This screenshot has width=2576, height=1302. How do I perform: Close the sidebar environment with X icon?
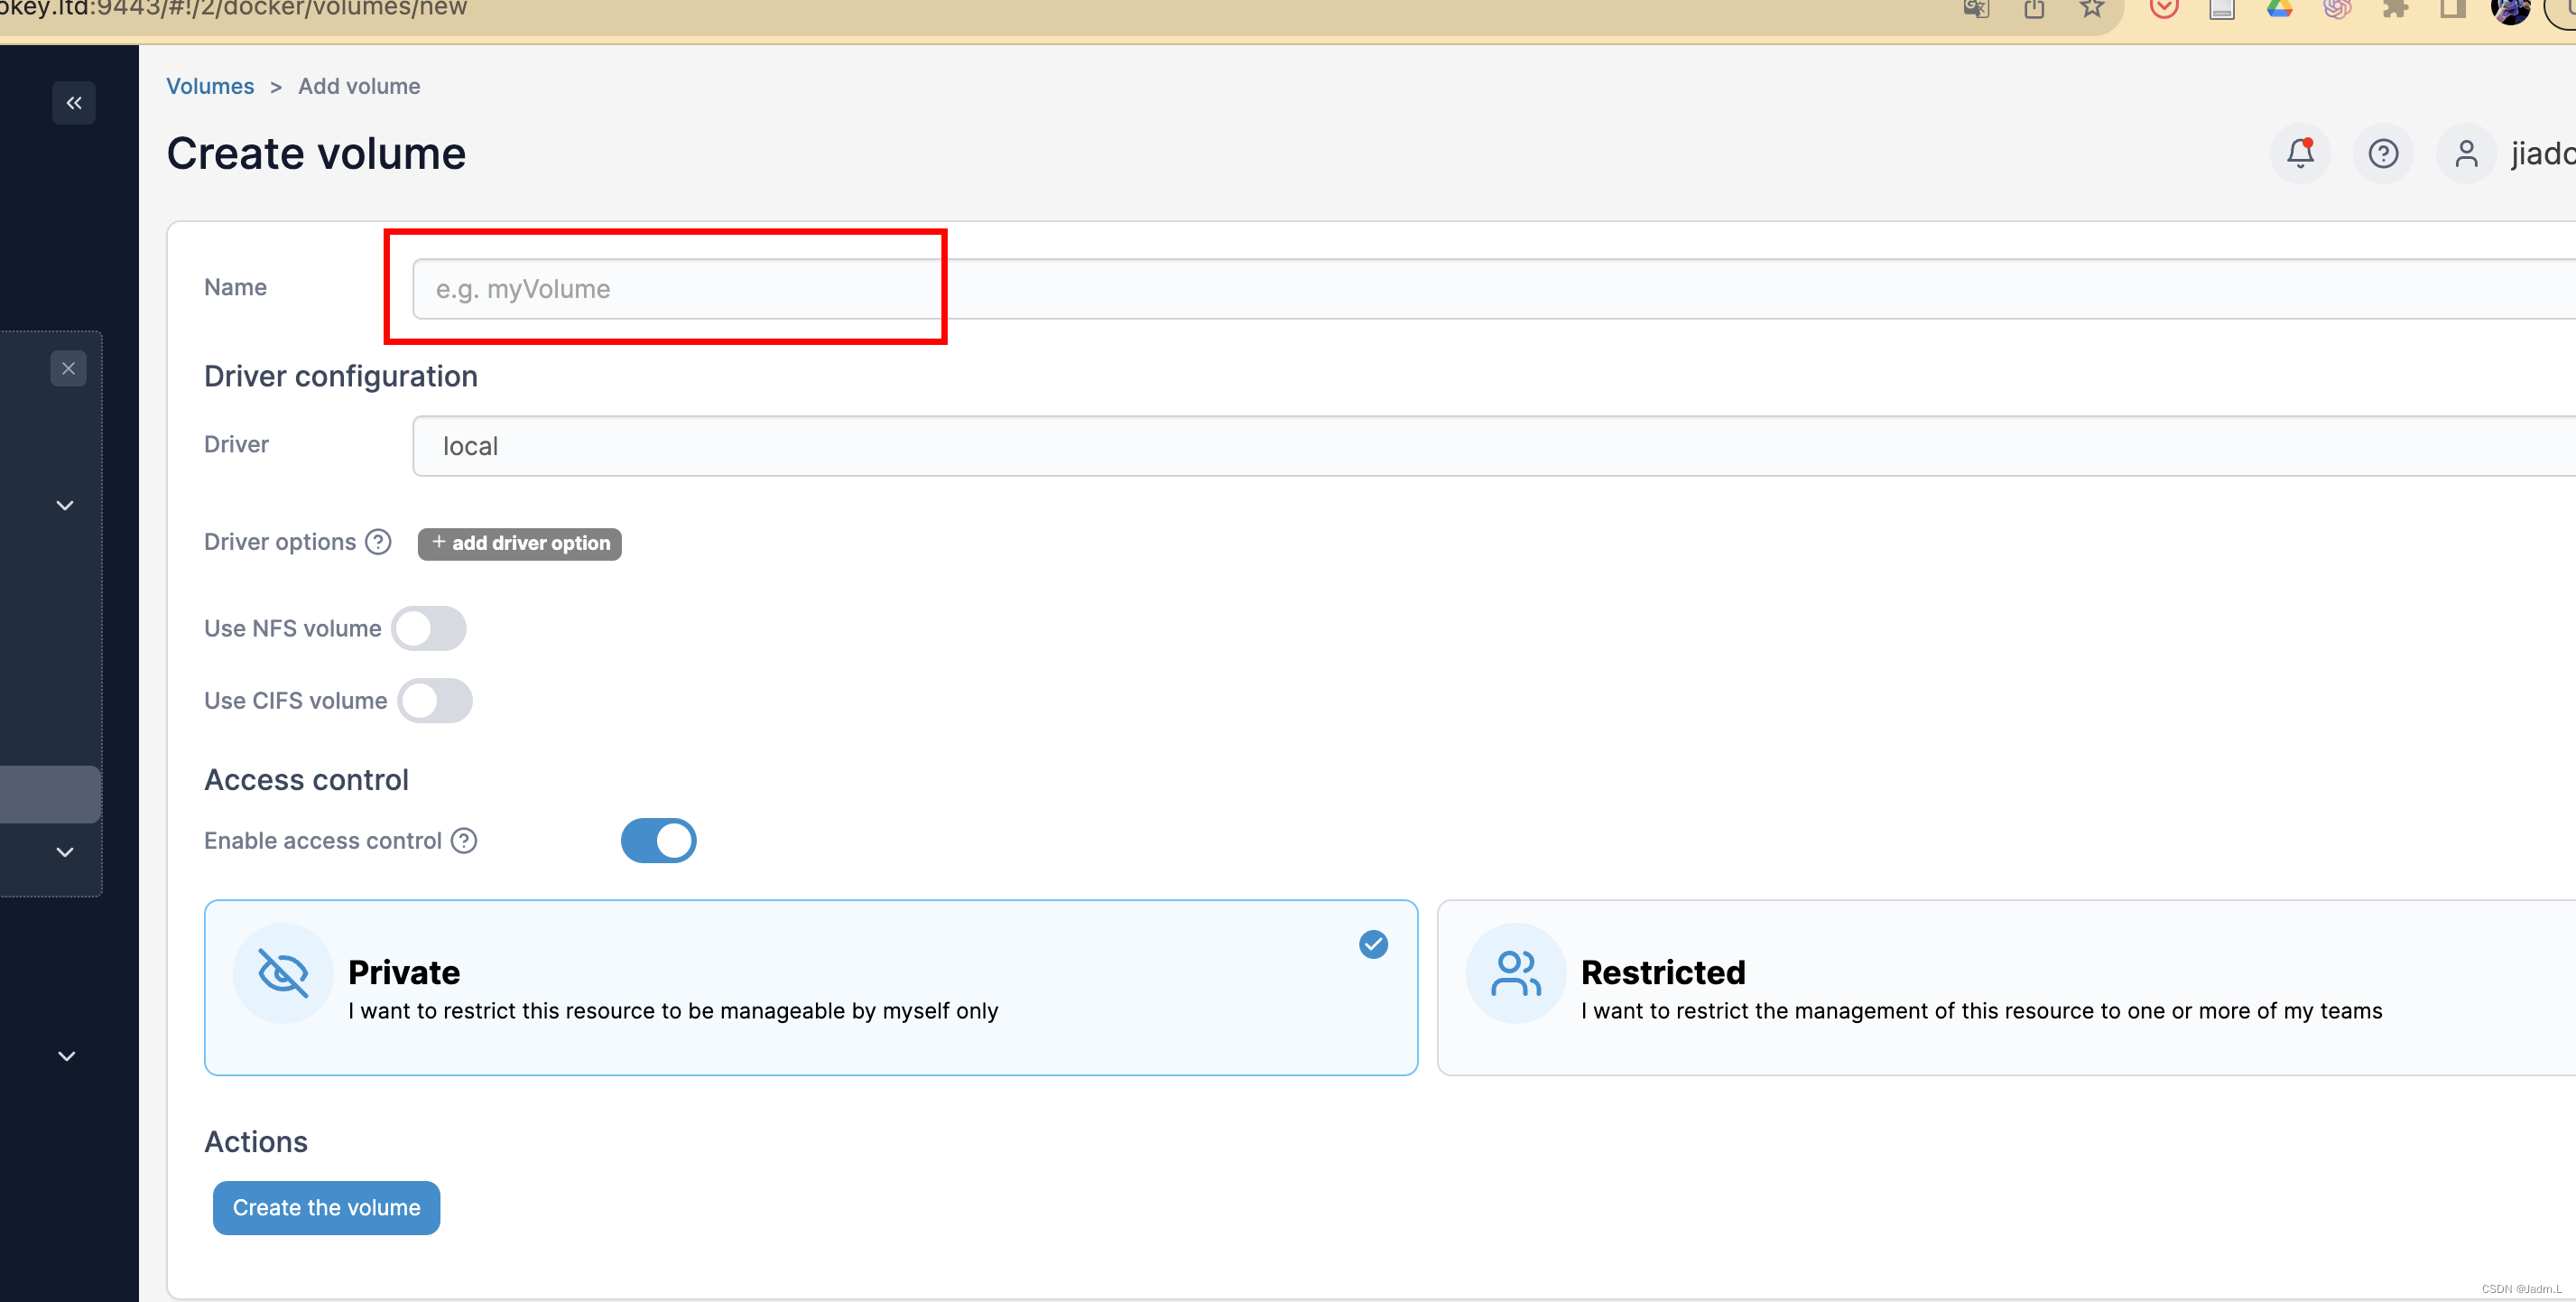[x=68, y=368]
